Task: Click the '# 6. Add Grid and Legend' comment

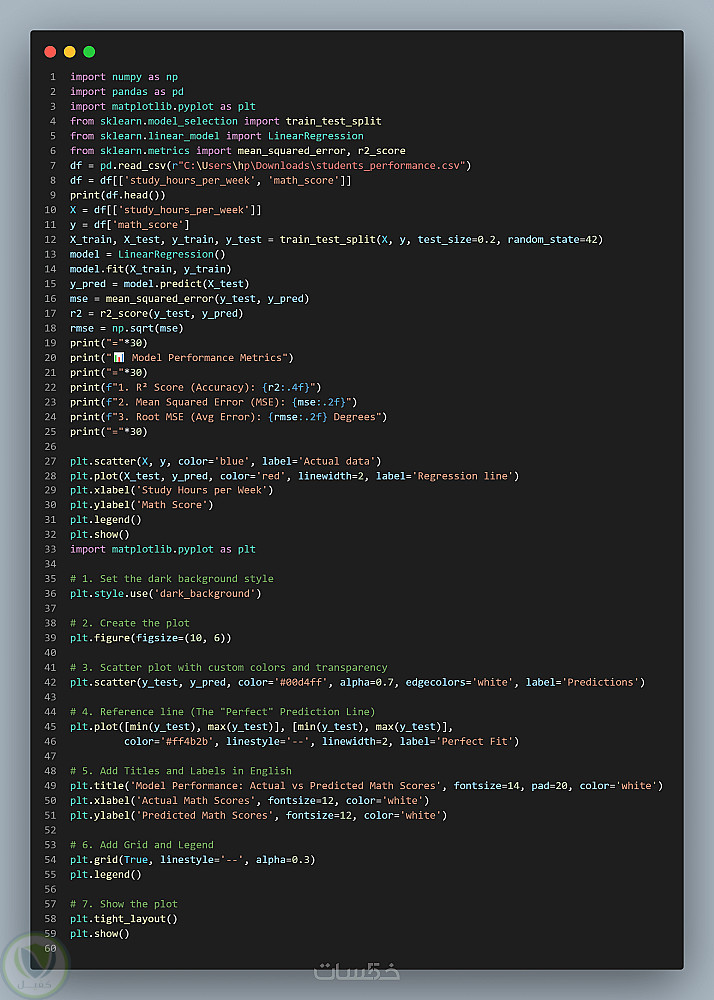Action: click(x=142, y=845)
